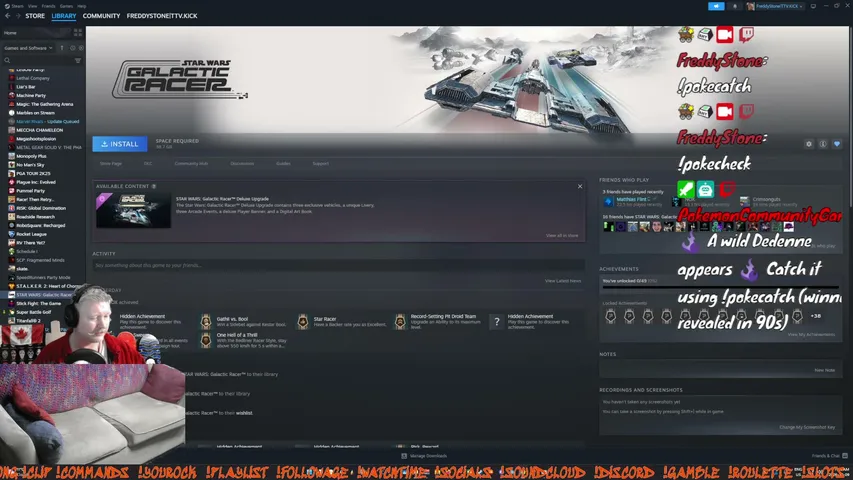The image size is (853, 480).
Task: Go forward with the navigation arrow
Action: (x=18, y=16)
